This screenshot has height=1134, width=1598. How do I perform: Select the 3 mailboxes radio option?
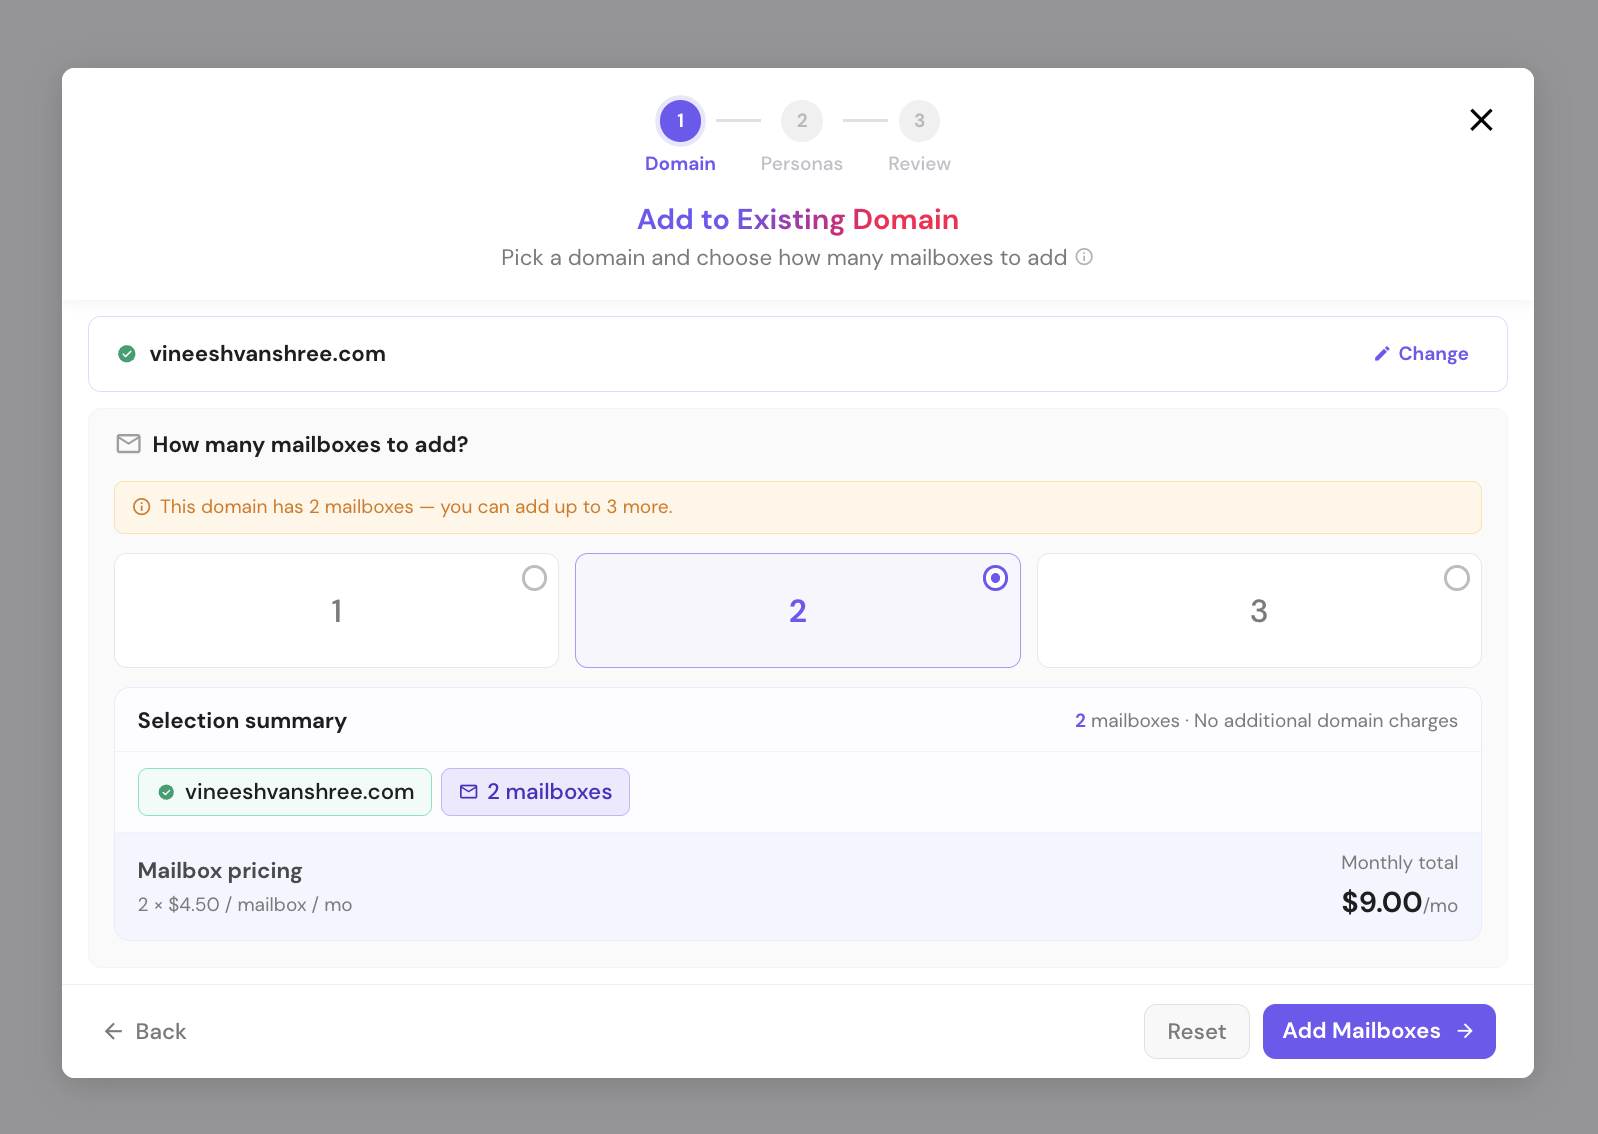[1259, 610]
